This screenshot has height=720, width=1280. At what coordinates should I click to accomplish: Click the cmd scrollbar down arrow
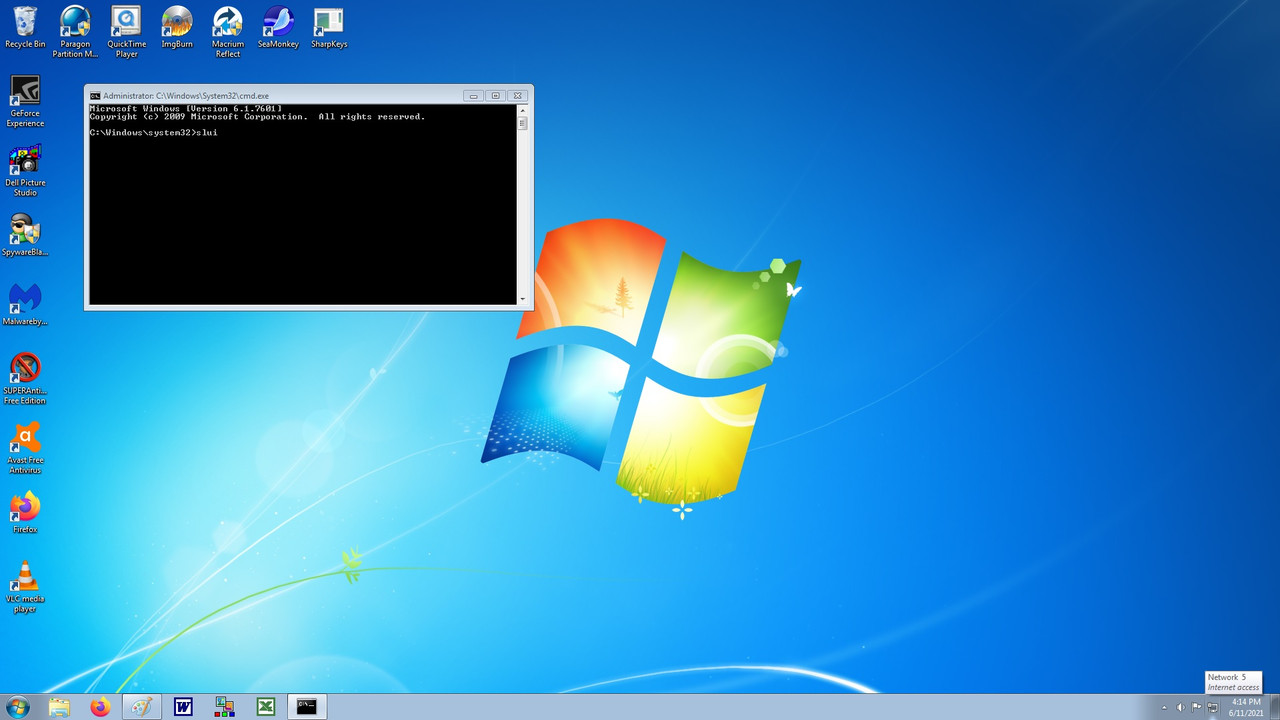click(522, 299)
